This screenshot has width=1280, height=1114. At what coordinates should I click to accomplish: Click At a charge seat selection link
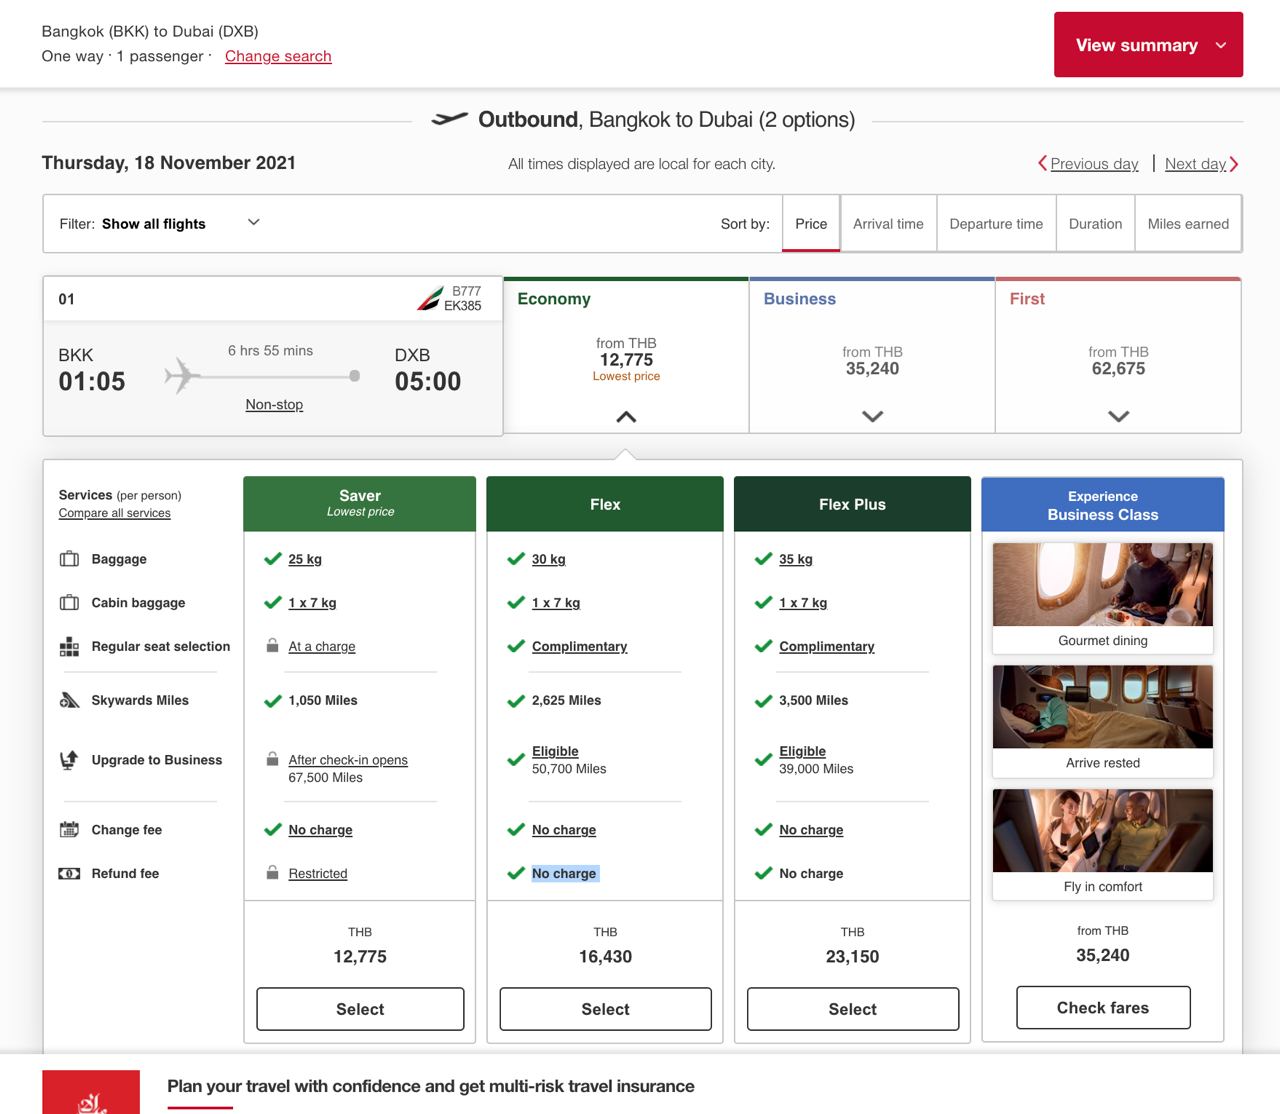(322, 646)
